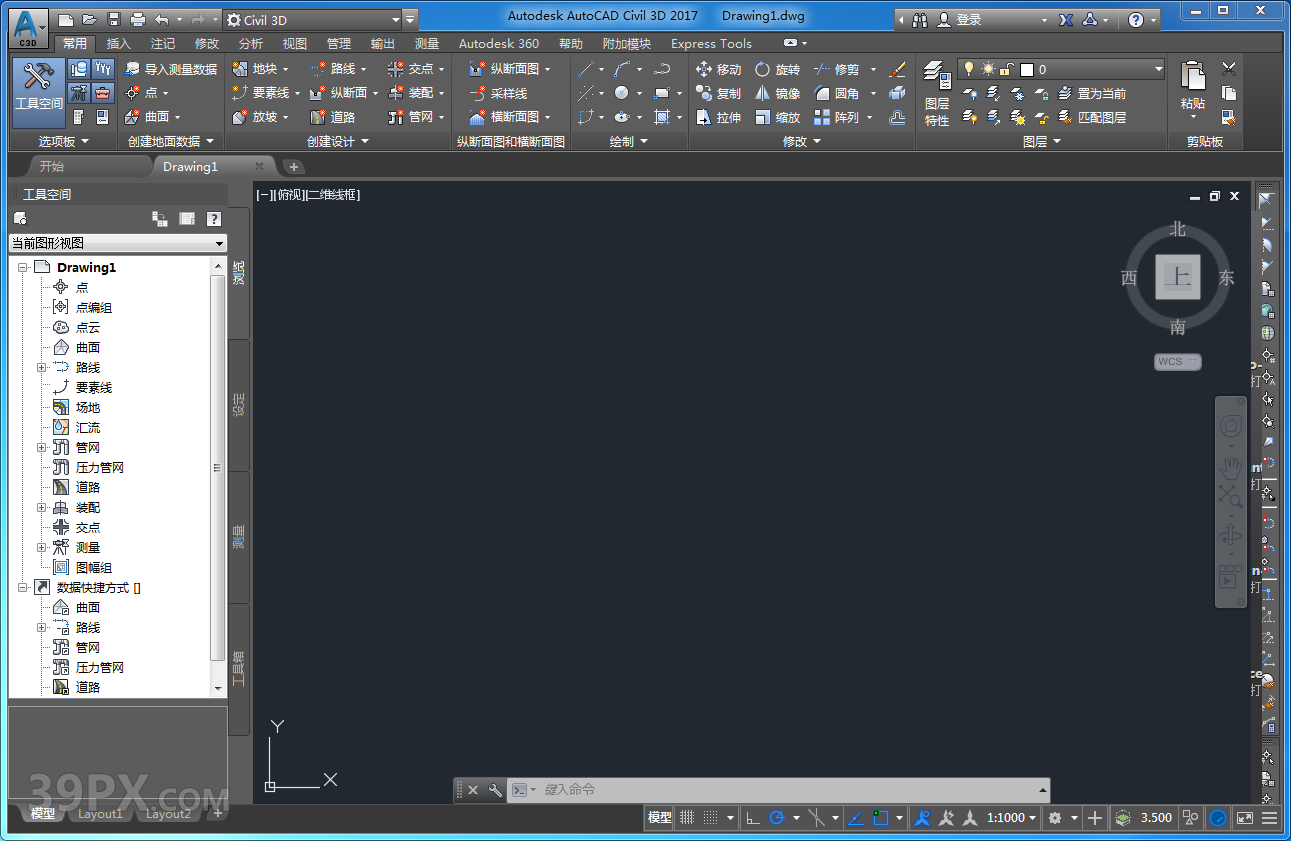Click the Pan hand icon on navigation bar
1291x841 pixels.
coord(1230,466)
